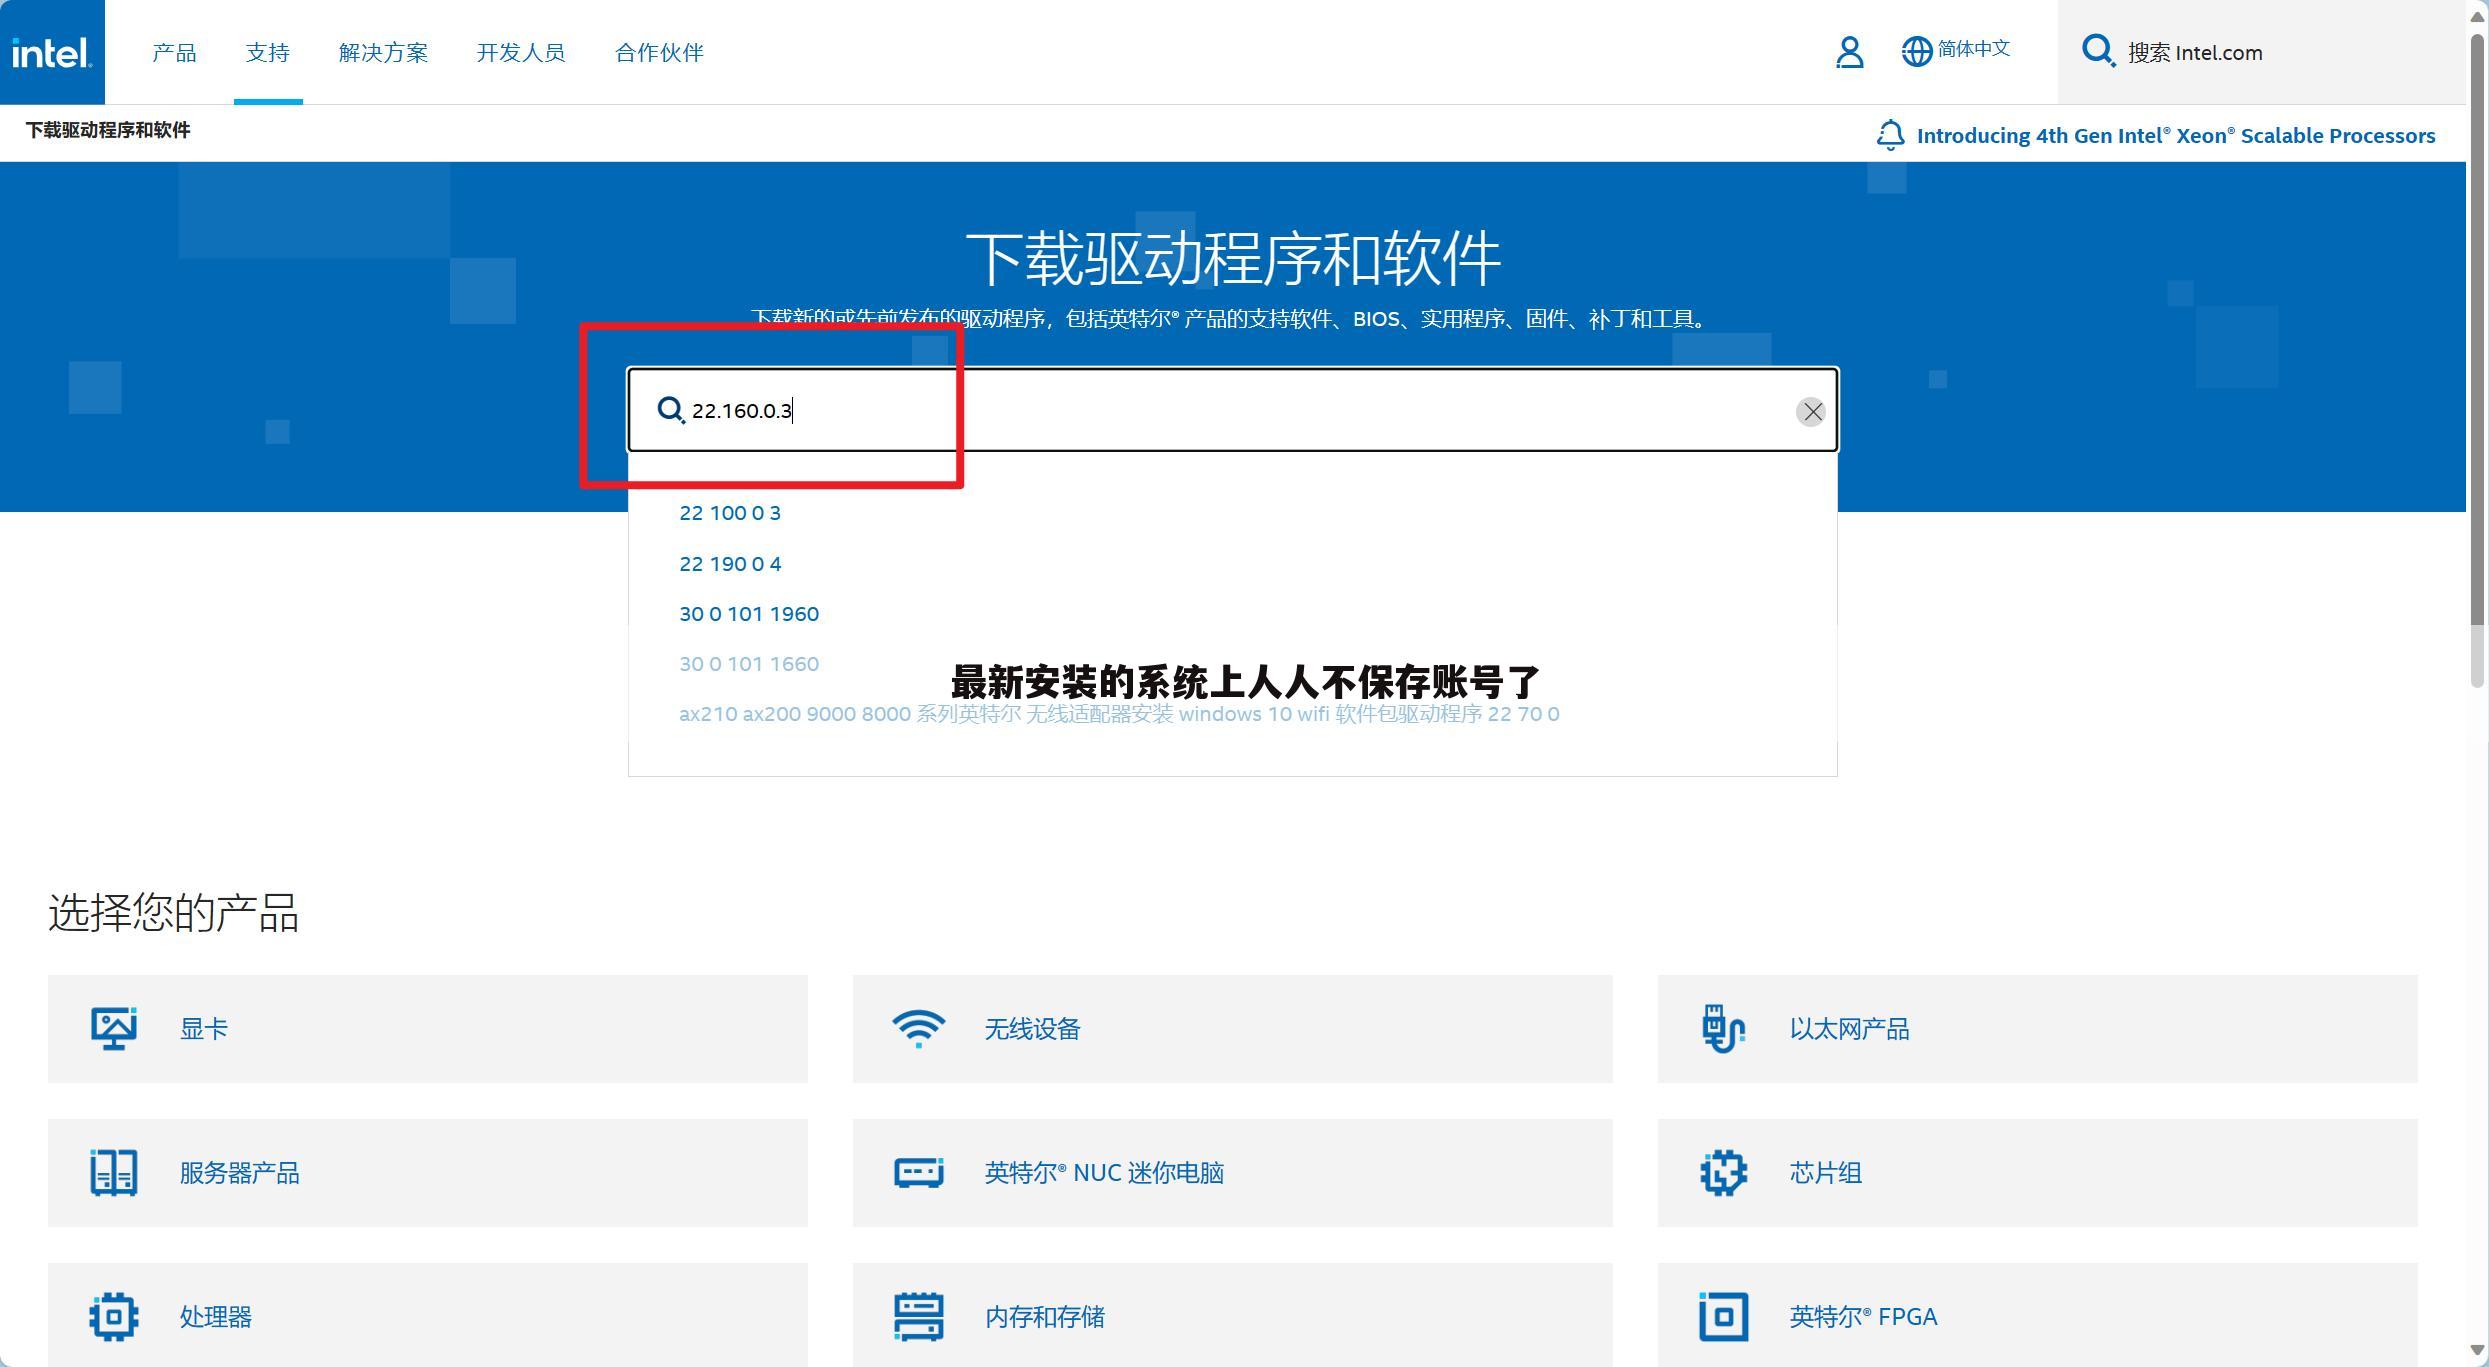2489x1367 pixels.
Task: Select suggestion 30 0 101 1960
Action: tap(749, 614)
